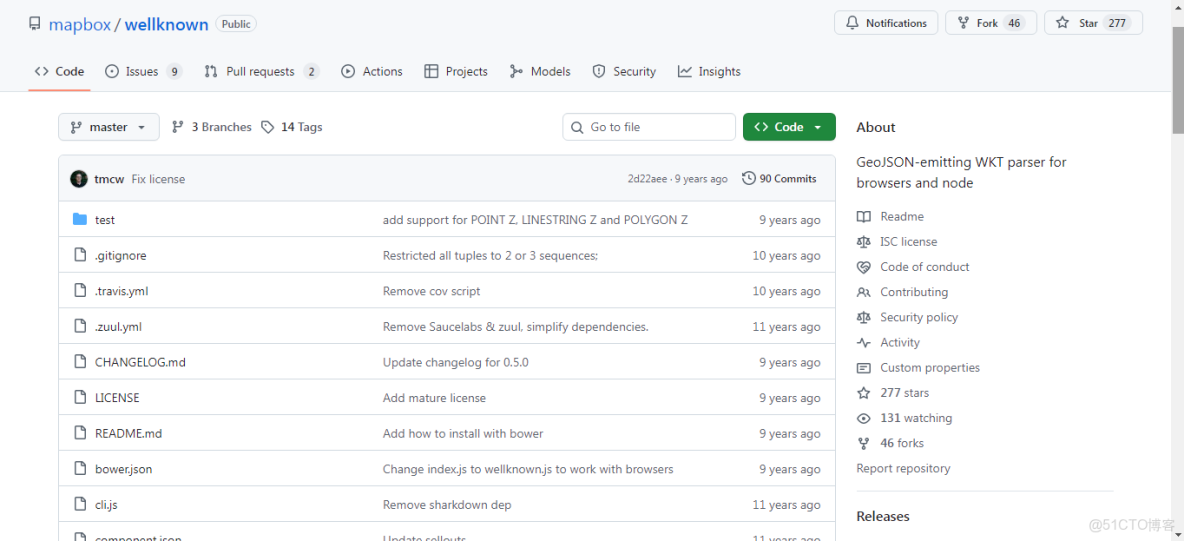The width and height of the screenshot is (1184, 541).
Task: Expand the green Code dropdown button
Action: [789, 127]
